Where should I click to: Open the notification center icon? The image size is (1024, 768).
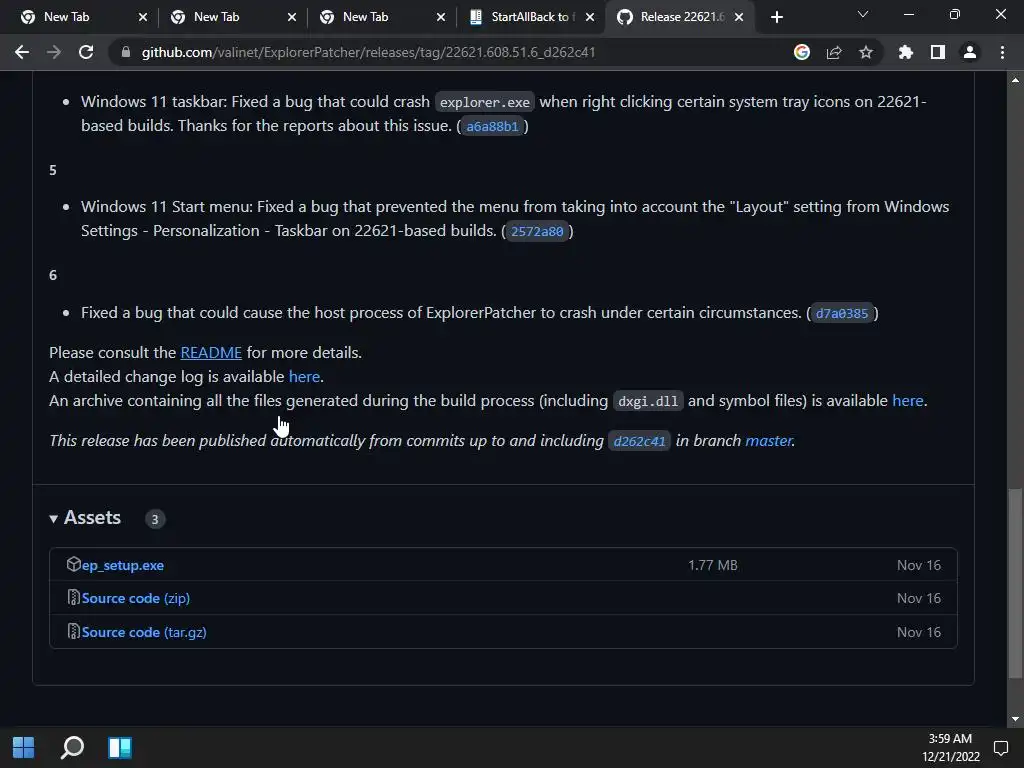click(1000, 748)
